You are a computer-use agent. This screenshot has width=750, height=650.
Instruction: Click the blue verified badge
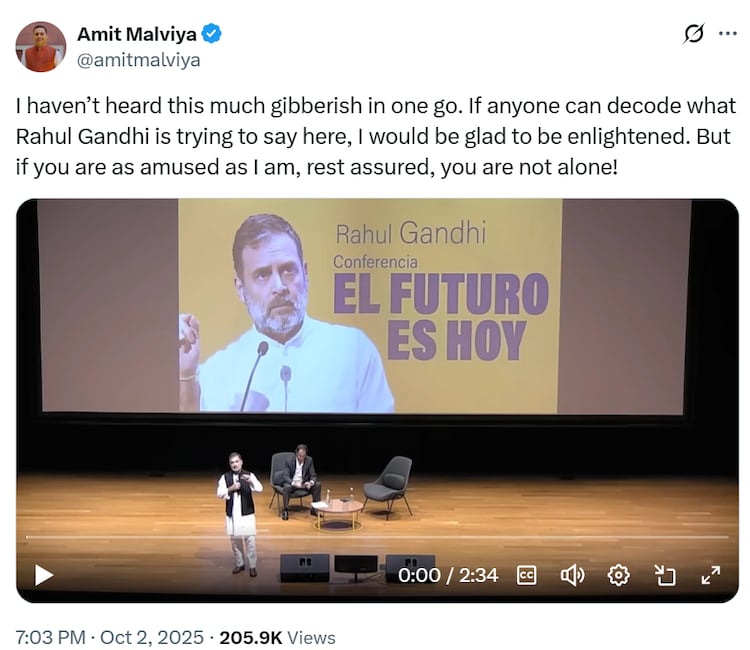(212, 35)
